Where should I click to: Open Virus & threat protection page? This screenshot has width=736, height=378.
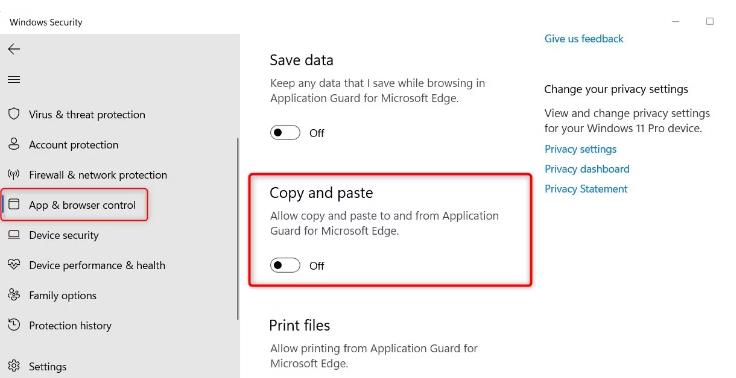click(87, 115)
